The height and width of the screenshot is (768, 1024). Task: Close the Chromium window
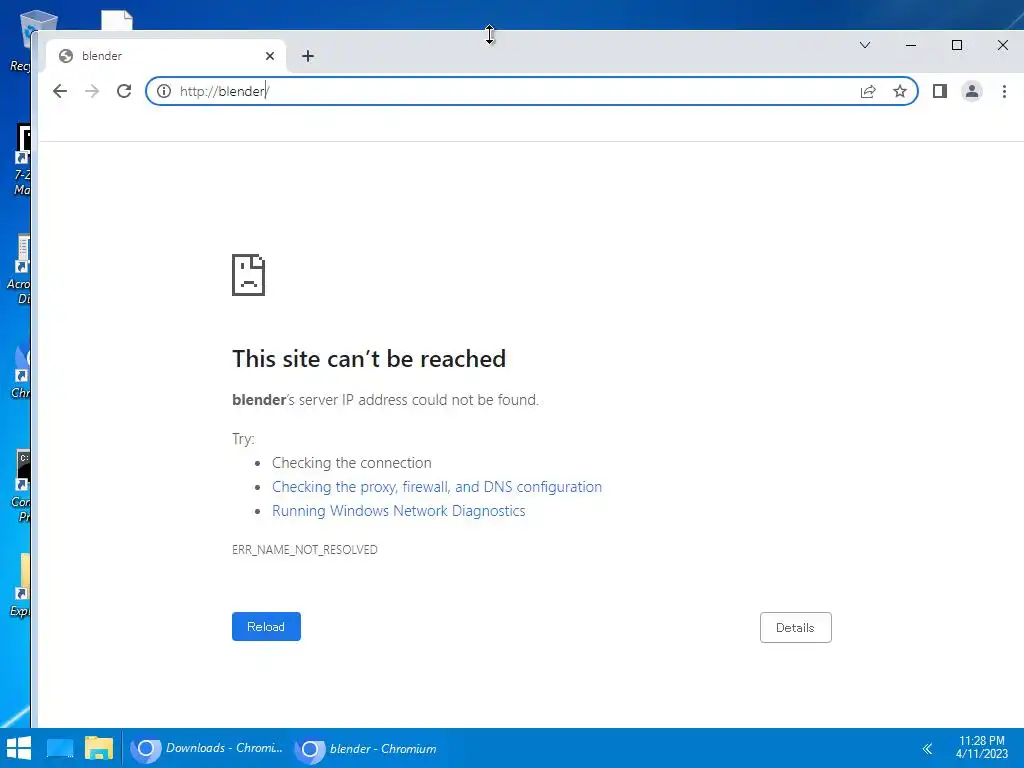coord(1002,45)
